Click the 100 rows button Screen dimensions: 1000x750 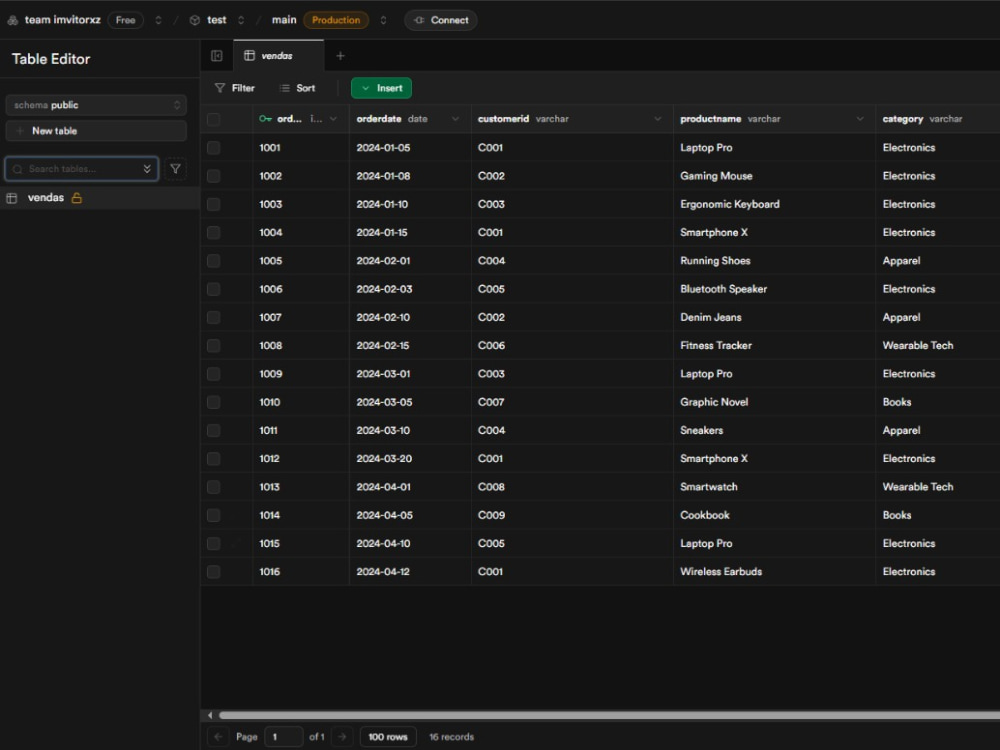coord(388,737)
